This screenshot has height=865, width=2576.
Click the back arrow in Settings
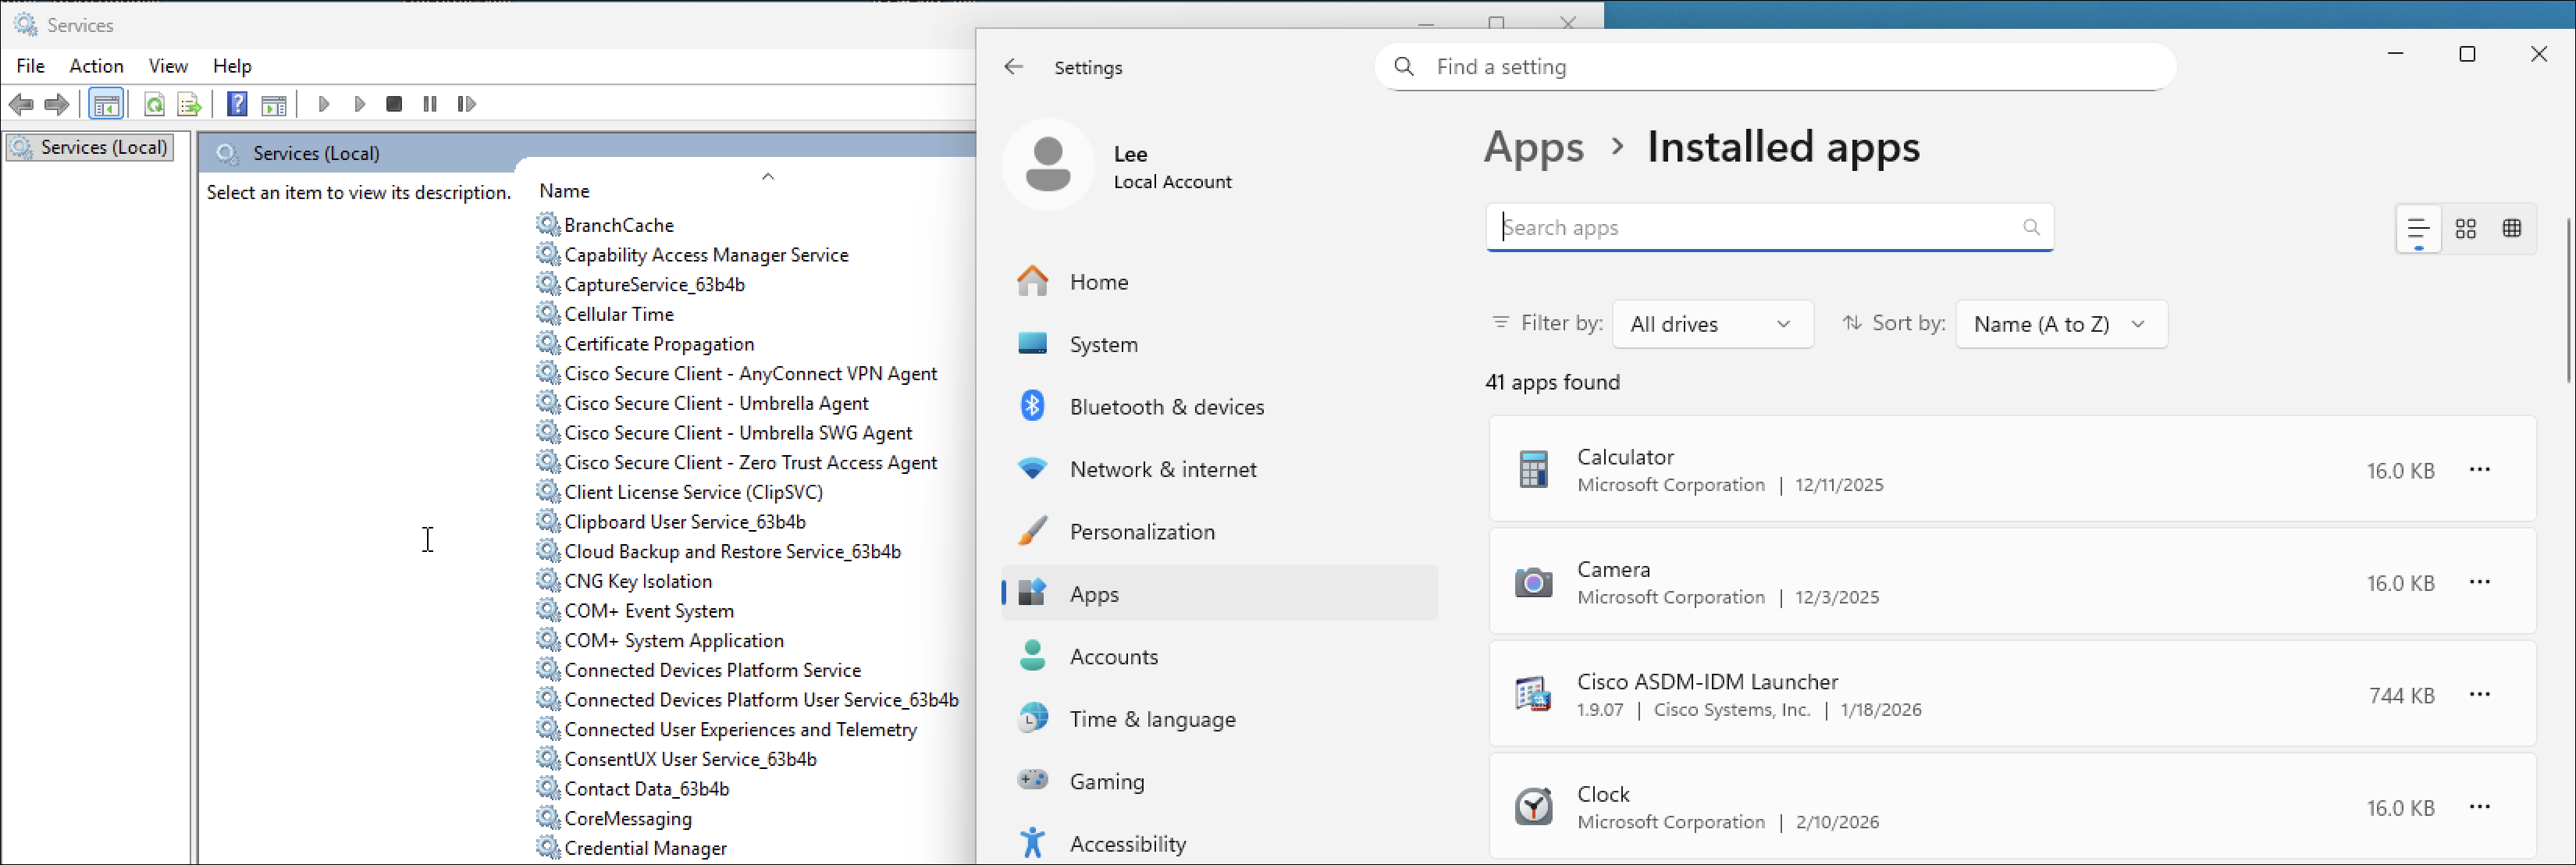click(x=1014, y=67)
